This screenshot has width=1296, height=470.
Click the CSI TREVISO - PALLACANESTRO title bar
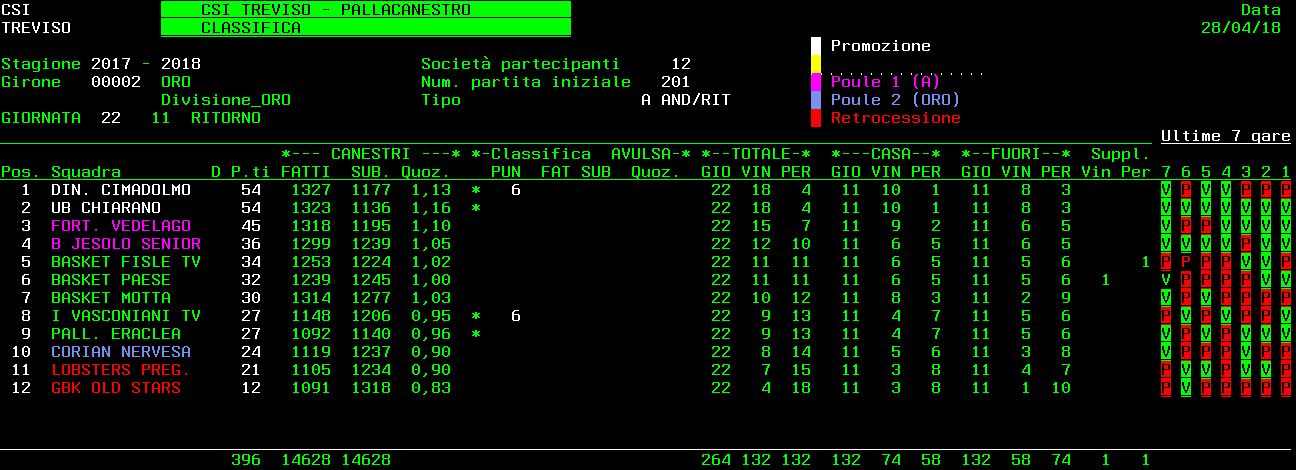(365, 10)
